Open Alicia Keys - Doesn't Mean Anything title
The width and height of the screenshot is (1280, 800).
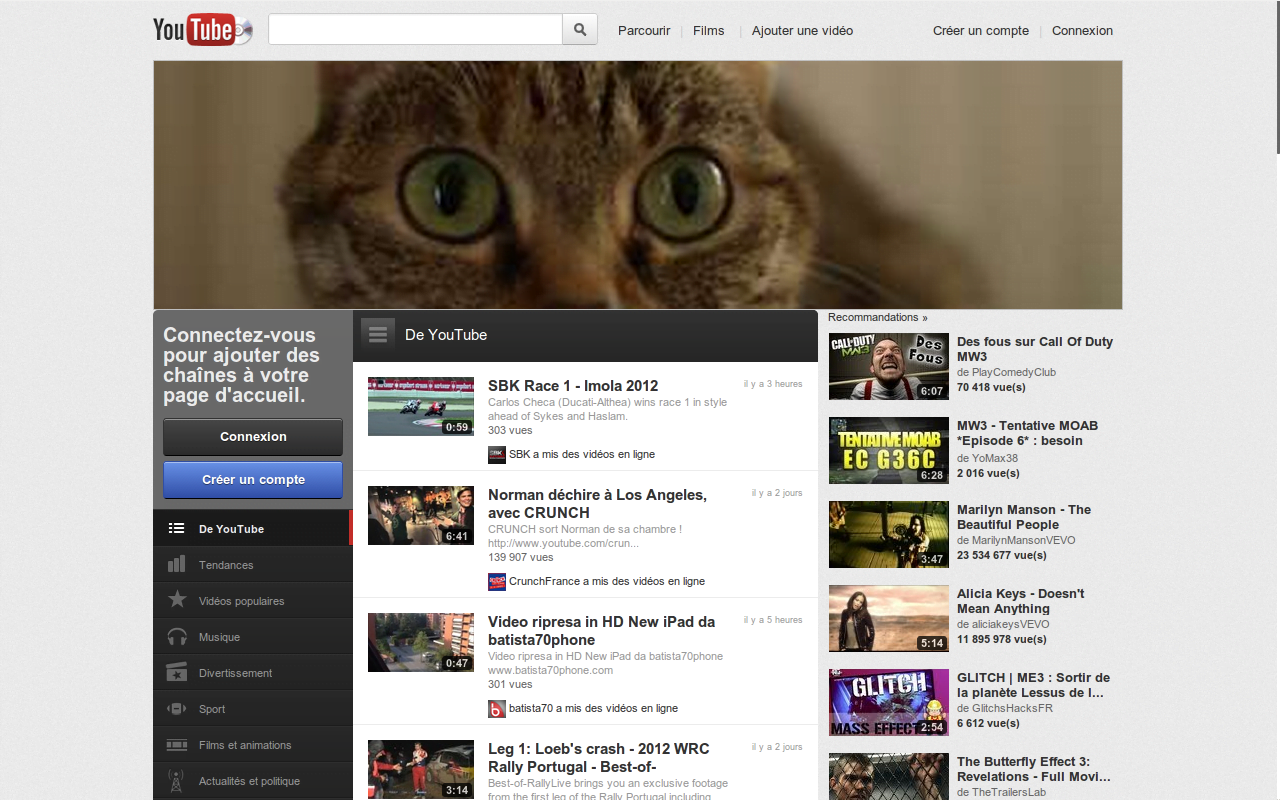point(1020,601)
